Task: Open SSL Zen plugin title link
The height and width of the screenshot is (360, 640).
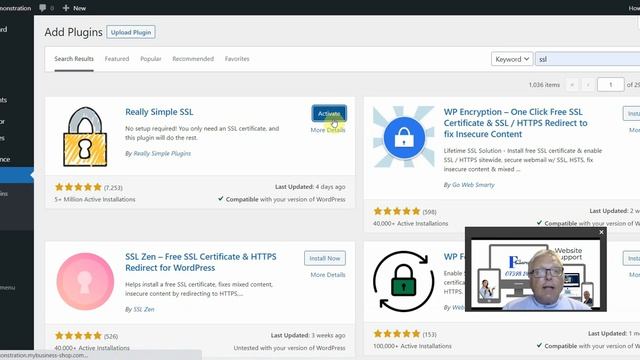Action: coord(201,262)
